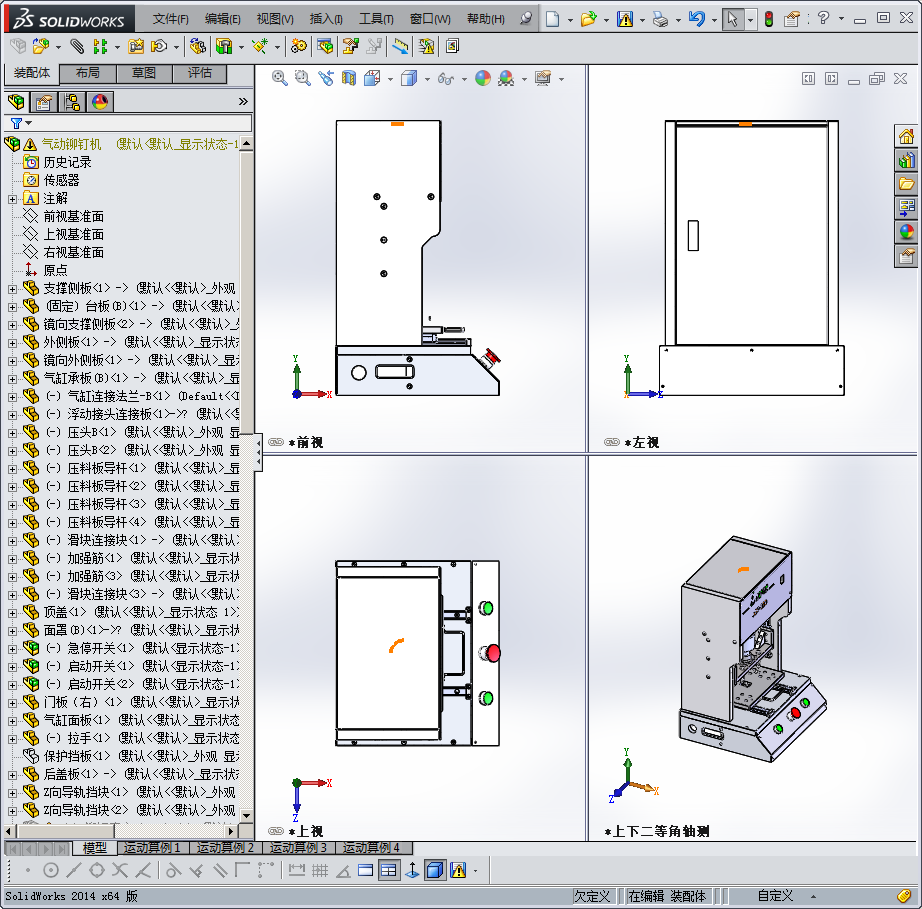Viewport: 922px width, 909px height.
Task: Click the Section View icon
Action: point(349,78)
